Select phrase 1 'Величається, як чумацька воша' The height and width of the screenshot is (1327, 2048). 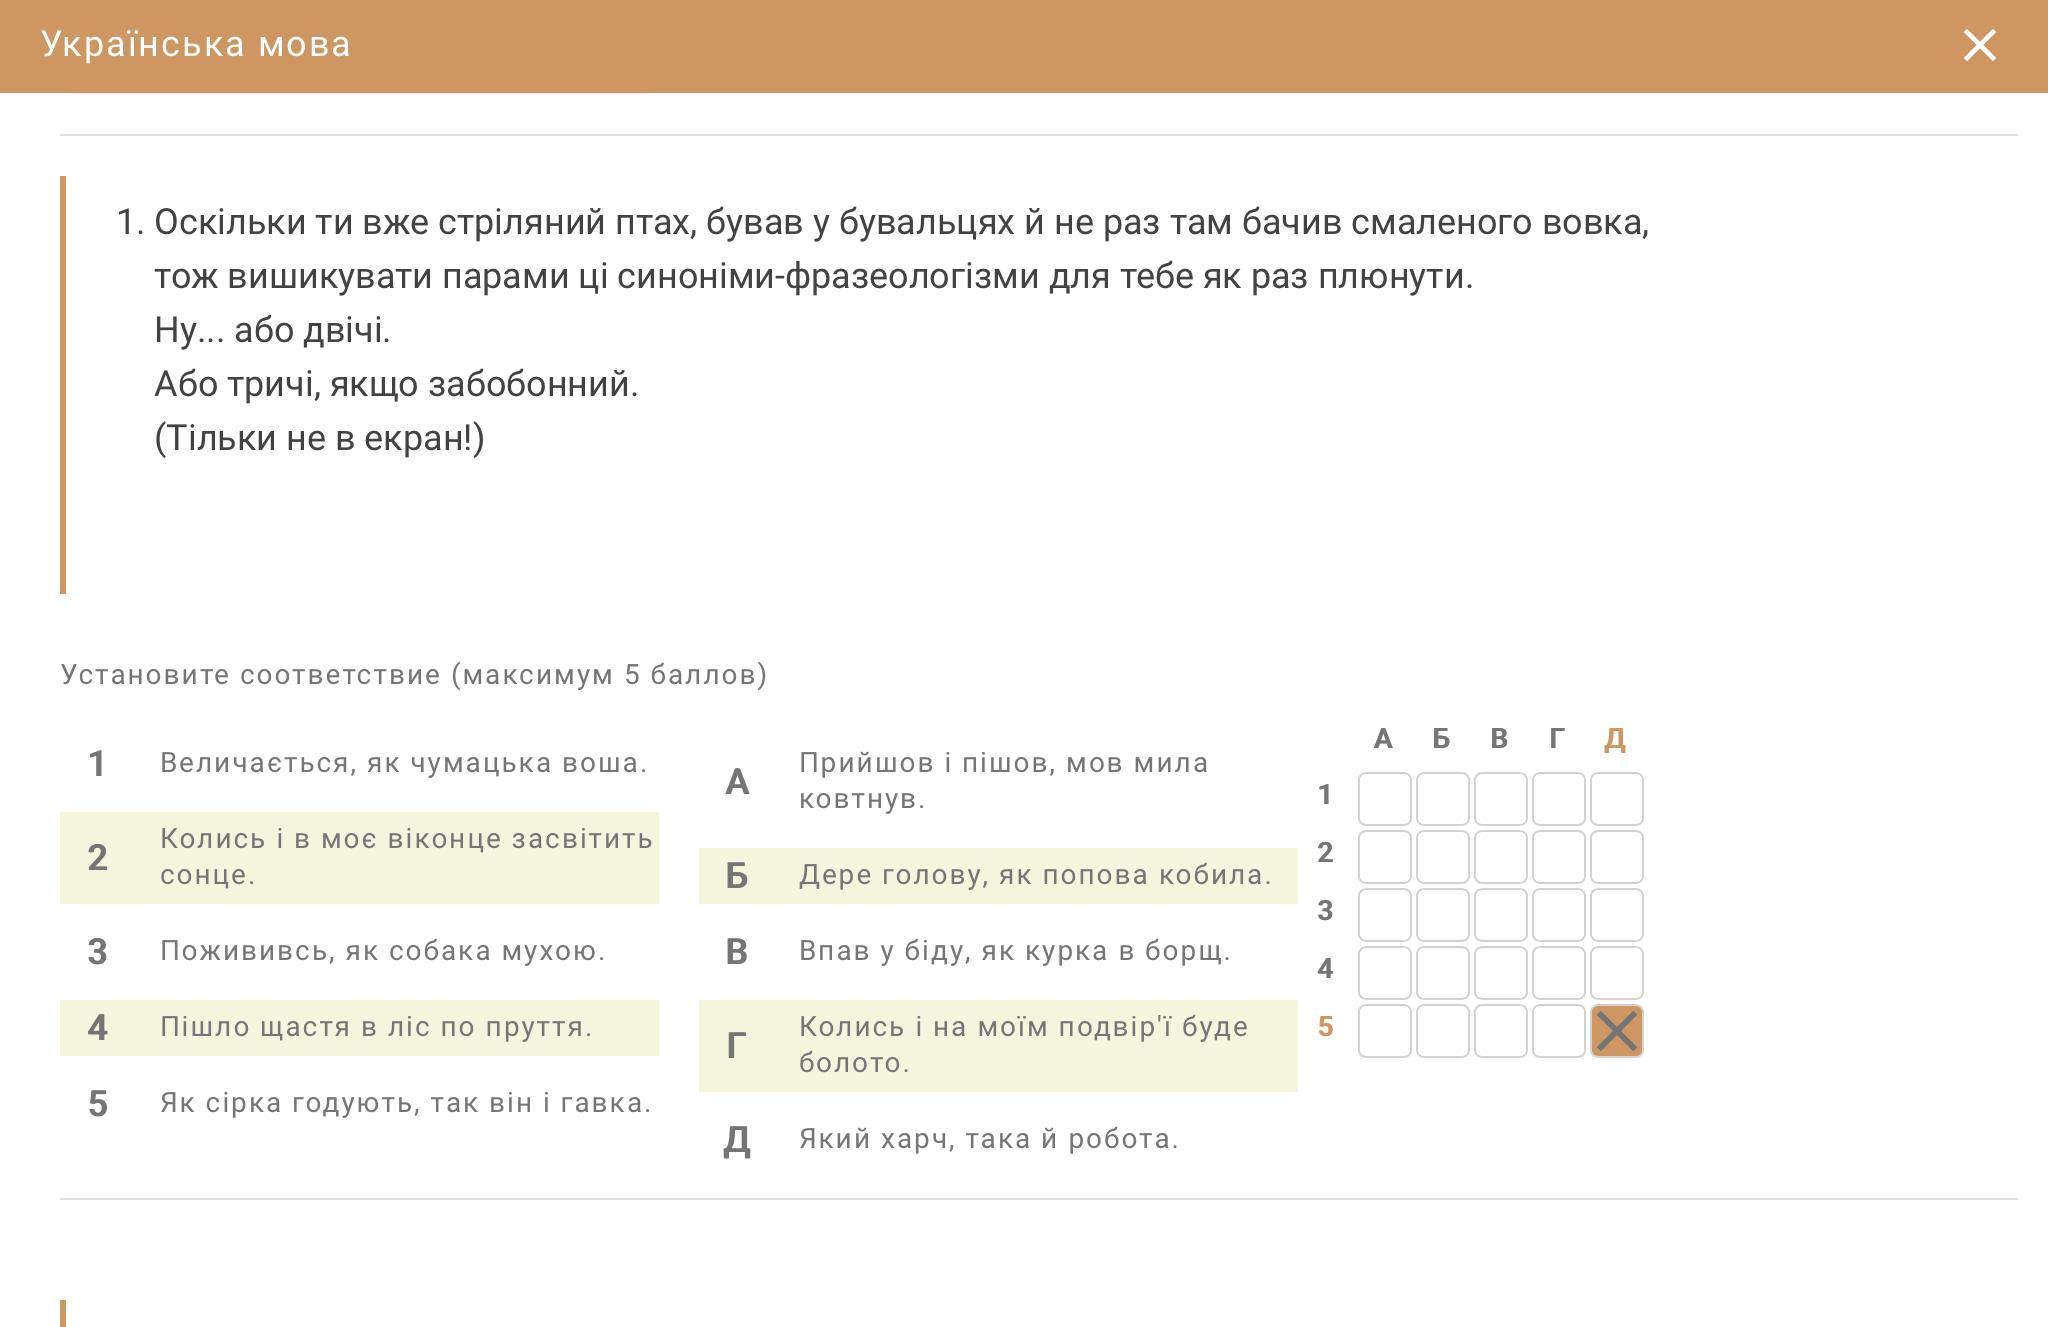coord(403,763)
